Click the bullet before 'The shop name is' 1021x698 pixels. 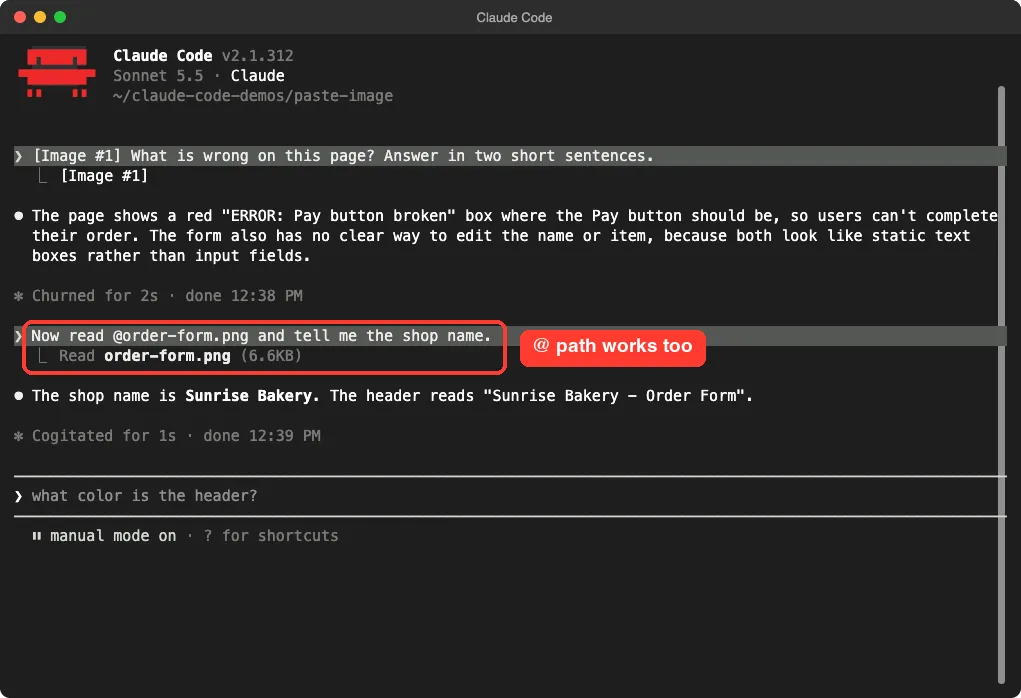[x=19, y=396]
